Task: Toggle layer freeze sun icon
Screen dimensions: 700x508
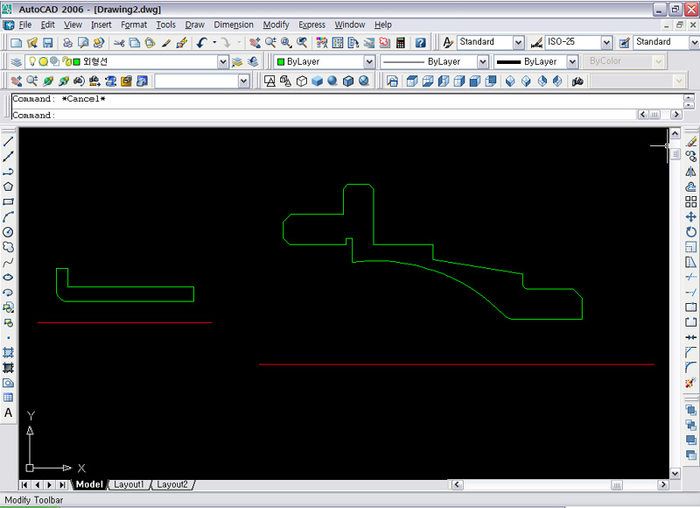Action: (x=43, y=62)
